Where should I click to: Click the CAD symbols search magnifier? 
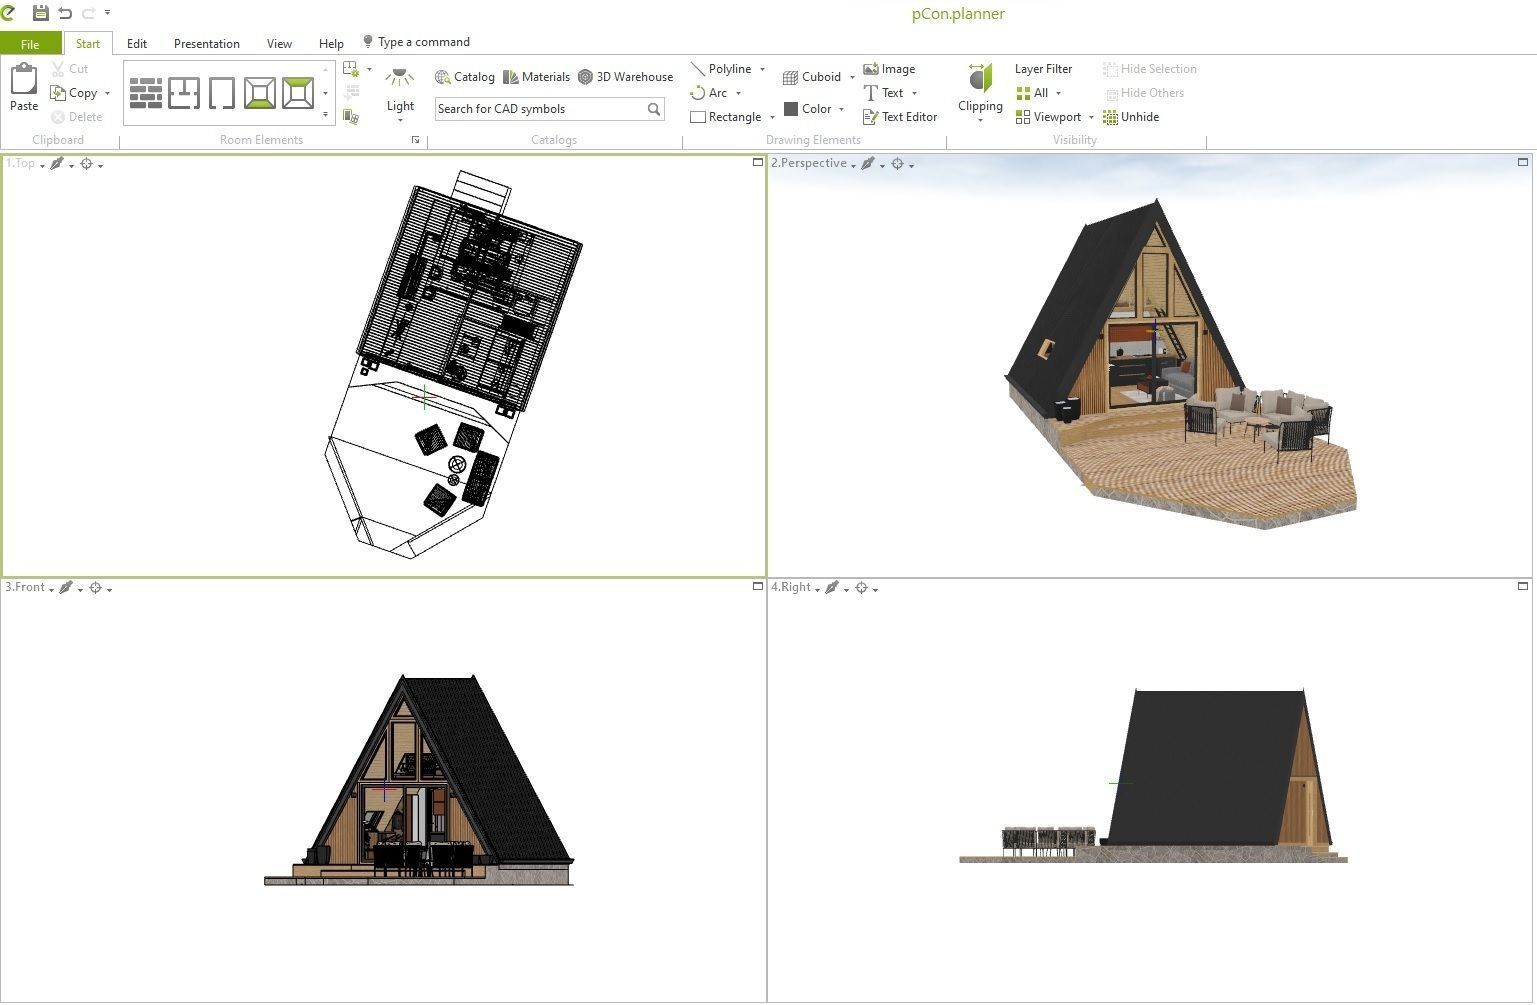click(x=654, y=109)
